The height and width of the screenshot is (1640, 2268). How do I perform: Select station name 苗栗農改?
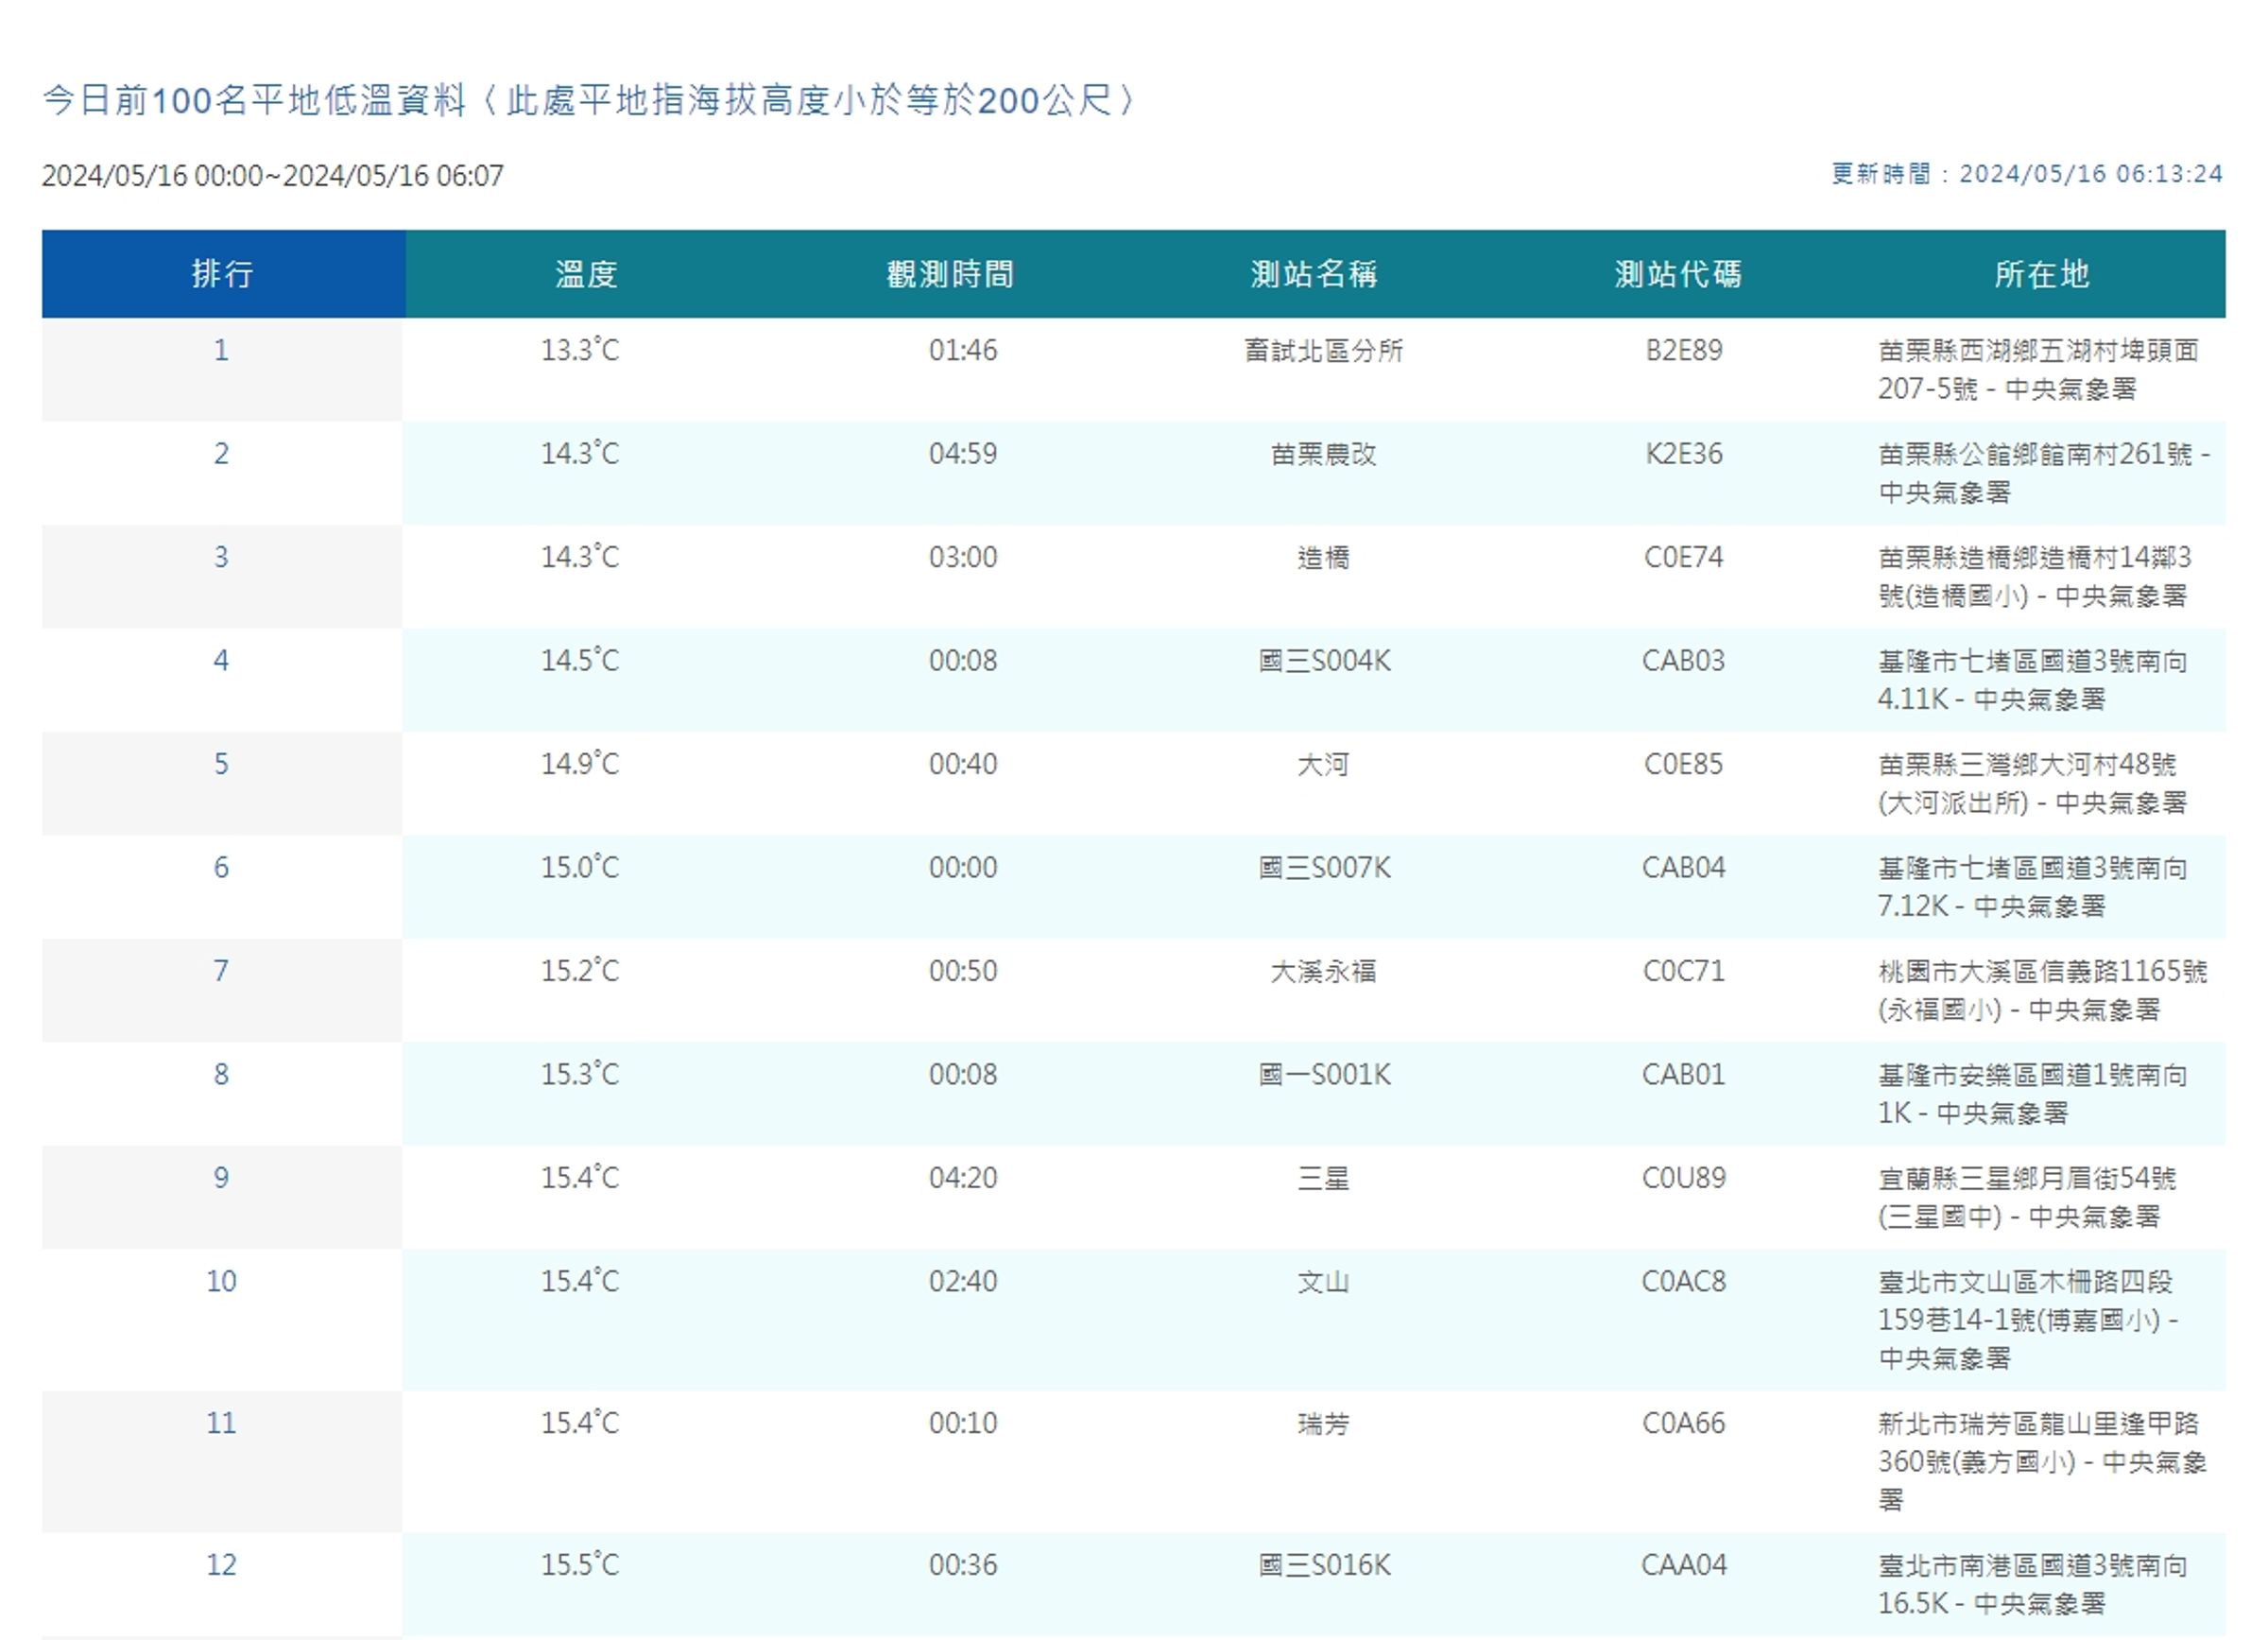(1323, 454)
